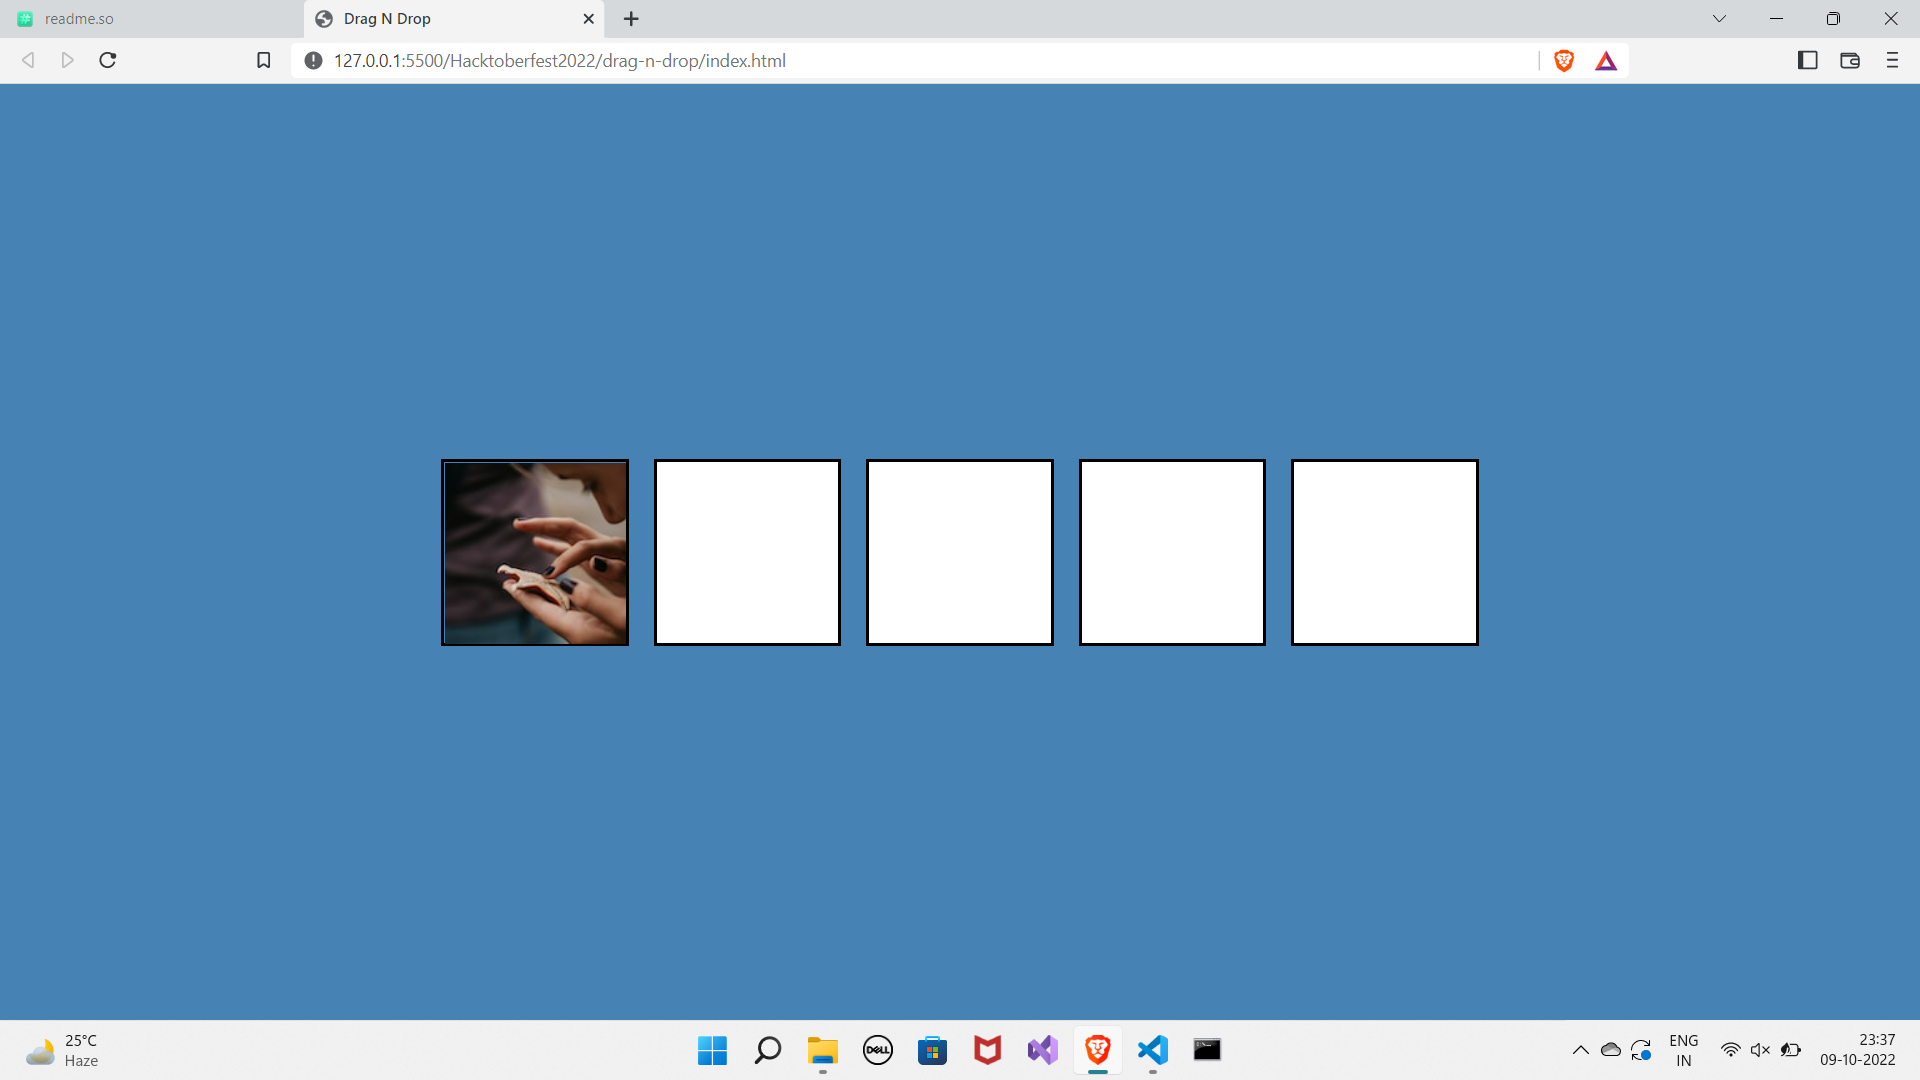Toggle the browser sidebar panel
1920x1080 pixels.
click(1807, 61)
